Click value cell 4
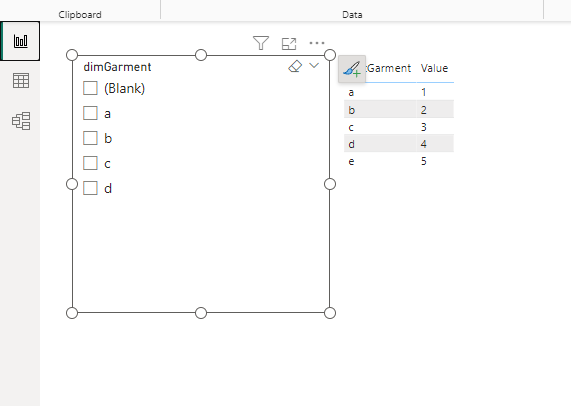Screen dimensions: 571x406 click(424, 144)
